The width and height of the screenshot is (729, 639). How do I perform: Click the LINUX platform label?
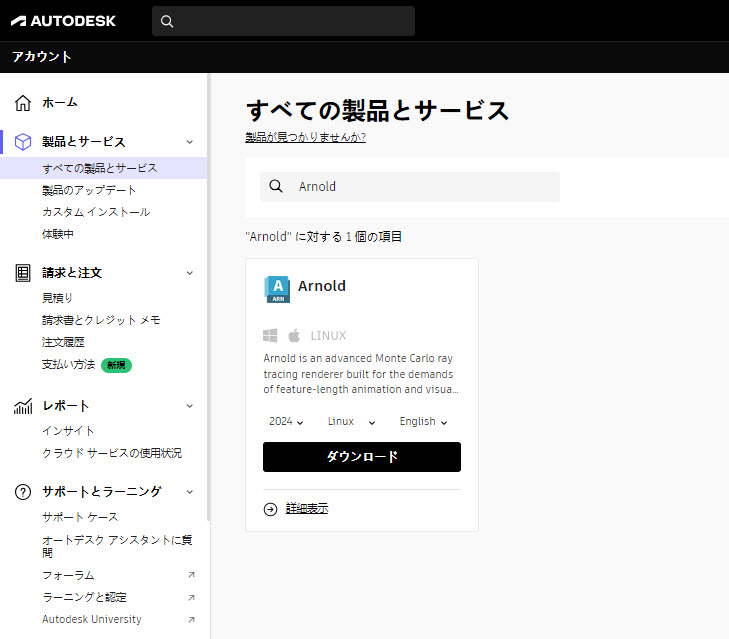(328, 336)
